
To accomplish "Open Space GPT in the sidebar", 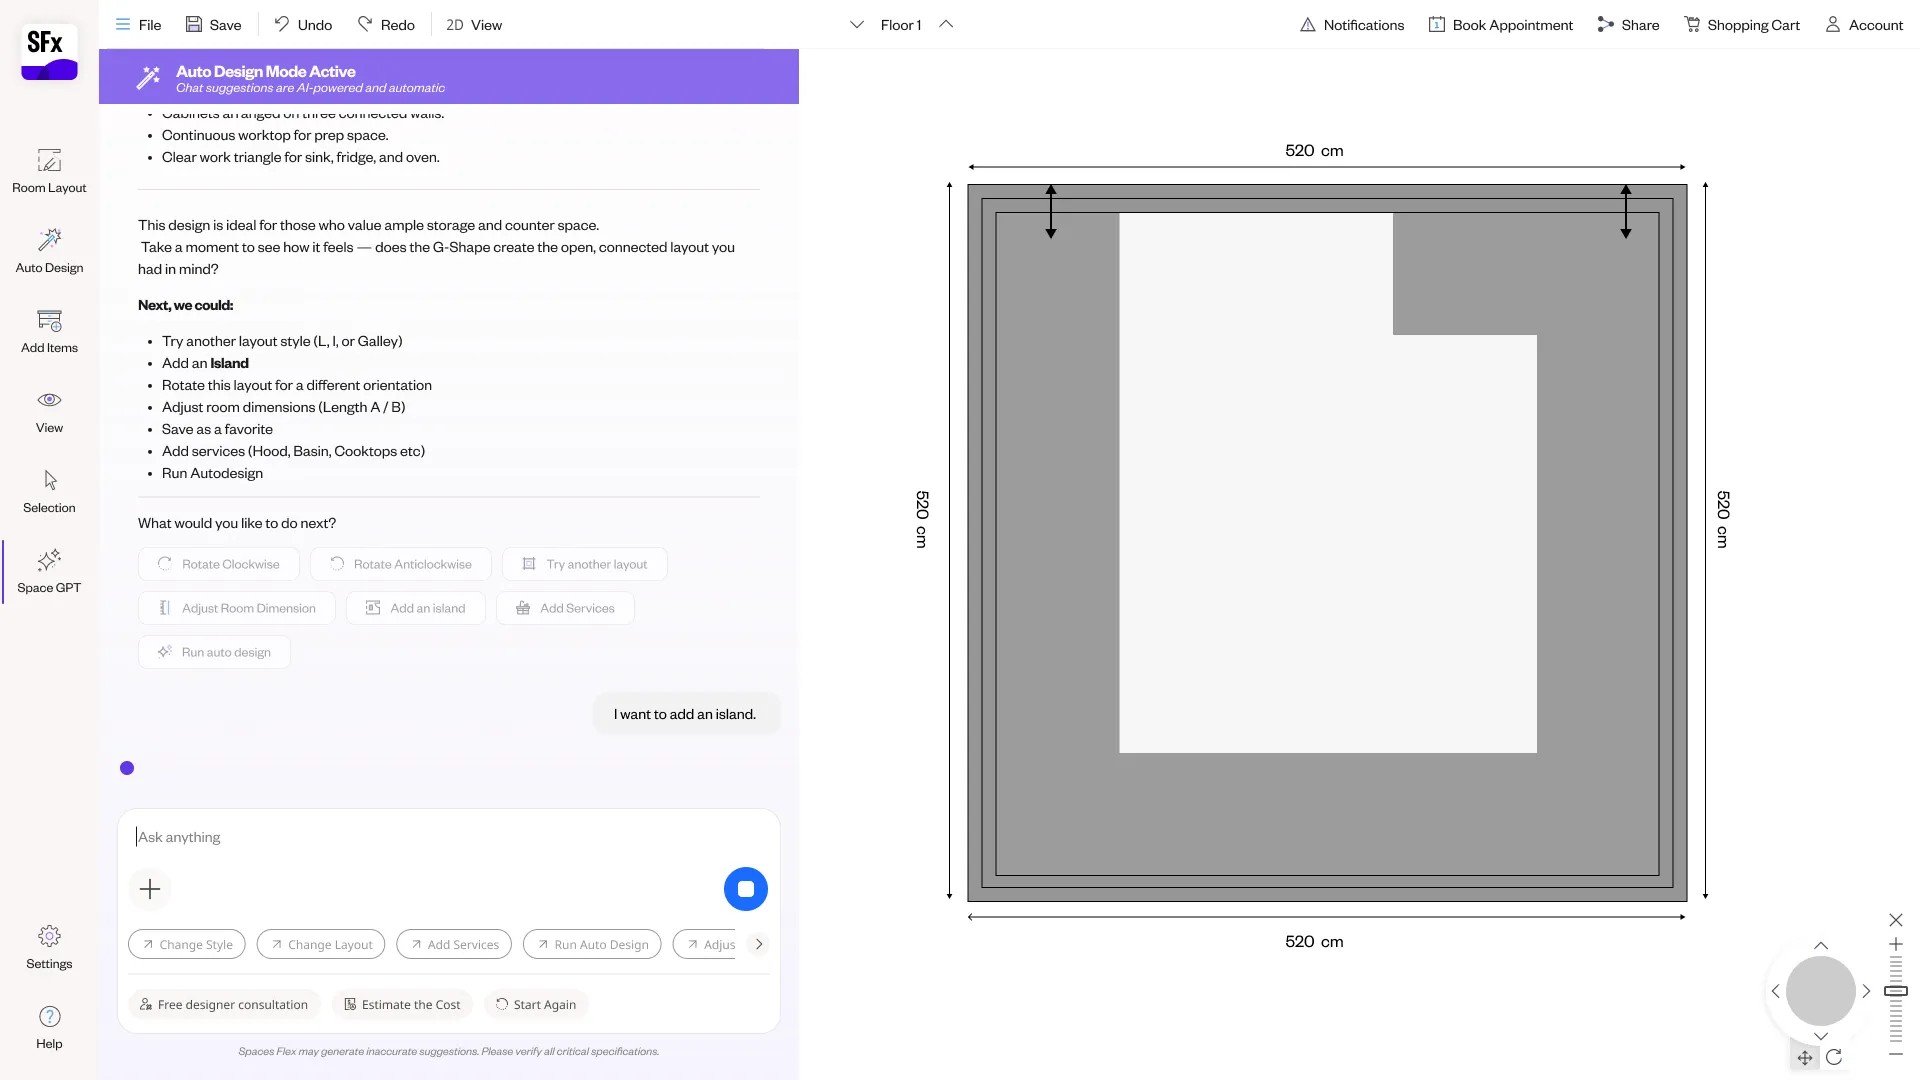I will tap(49, 571).
